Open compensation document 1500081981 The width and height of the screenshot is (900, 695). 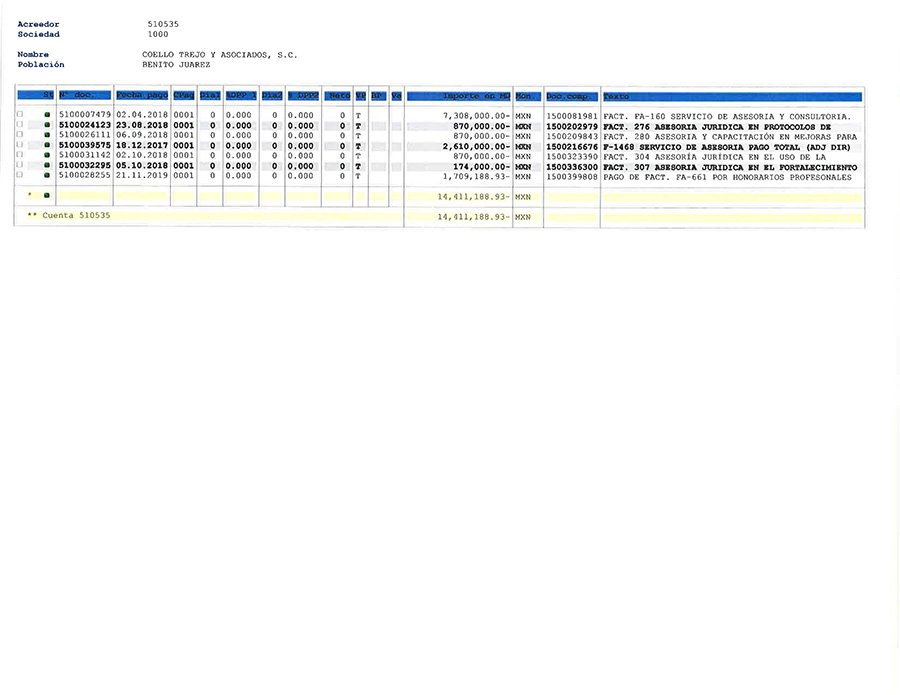pos(572,116)
